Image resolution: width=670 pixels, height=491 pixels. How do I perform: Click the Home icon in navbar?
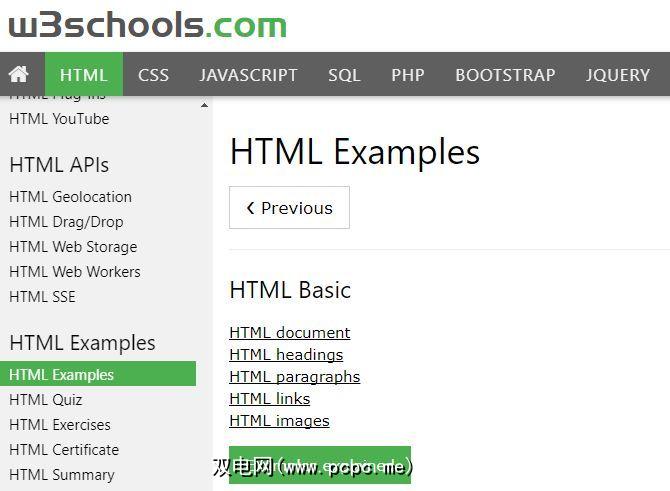19,75
